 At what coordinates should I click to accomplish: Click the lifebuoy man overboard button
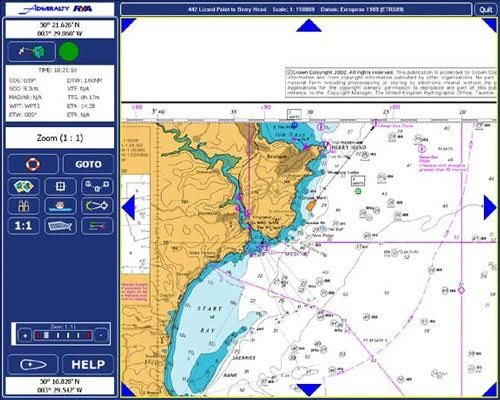point(33,164)
